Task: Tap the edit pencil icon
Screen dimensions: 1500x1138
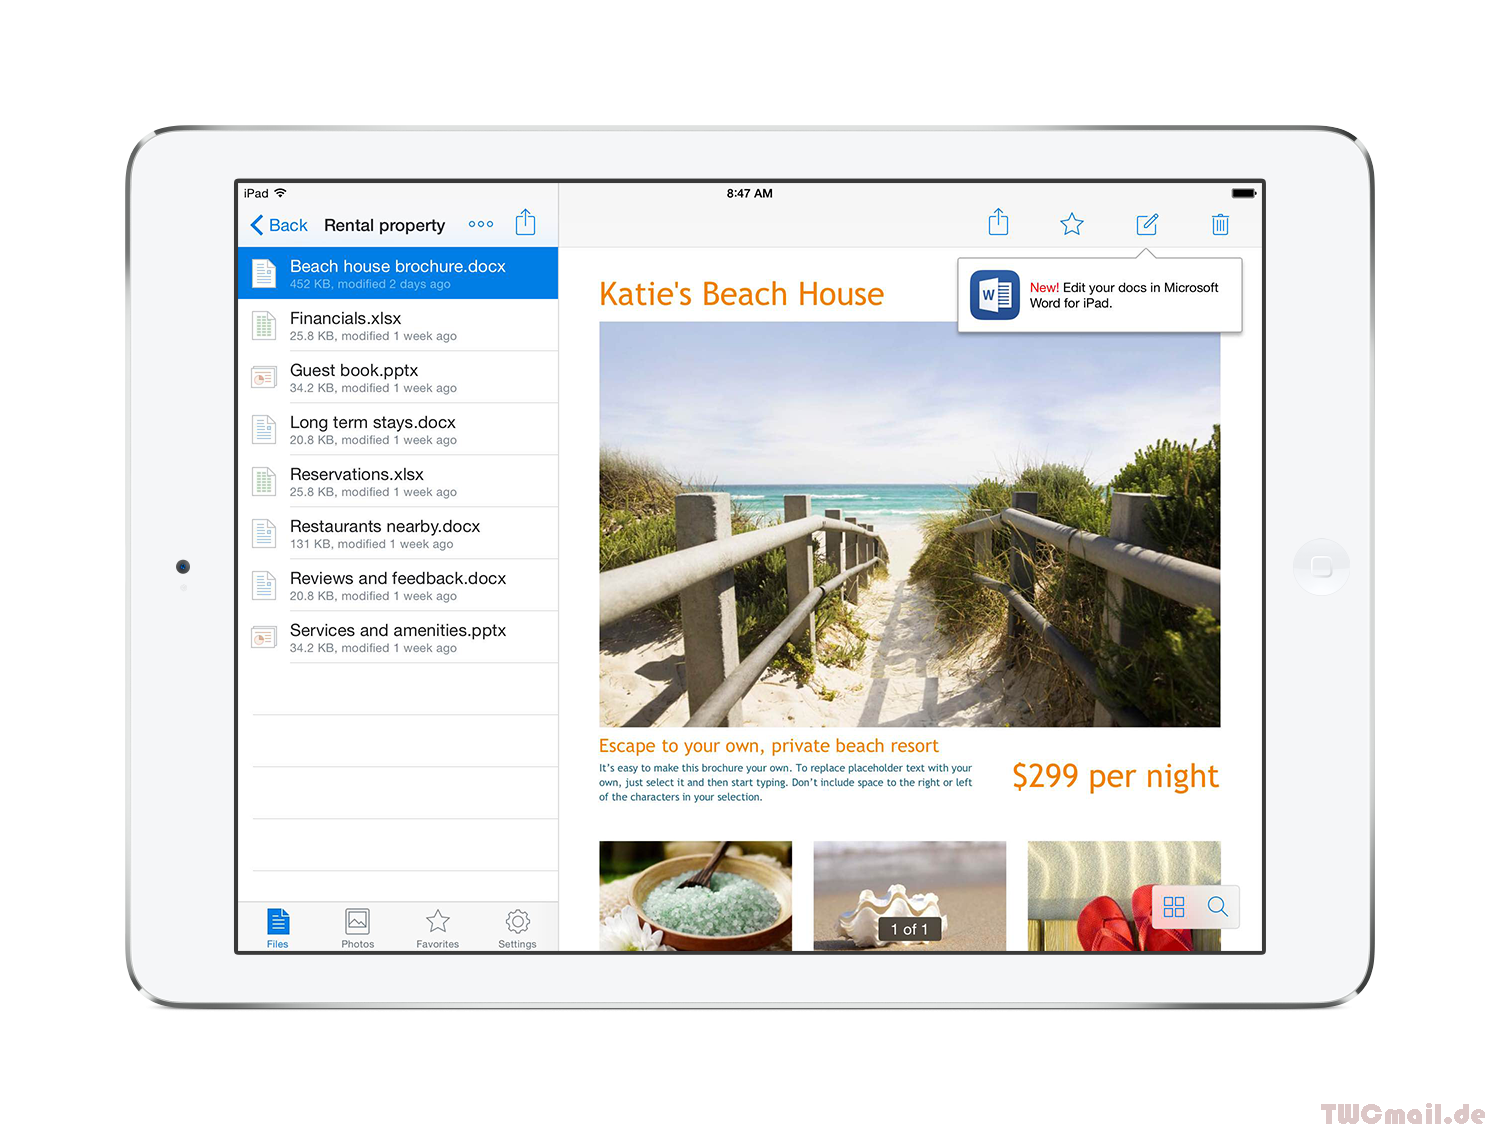Action: point(1147,224)
